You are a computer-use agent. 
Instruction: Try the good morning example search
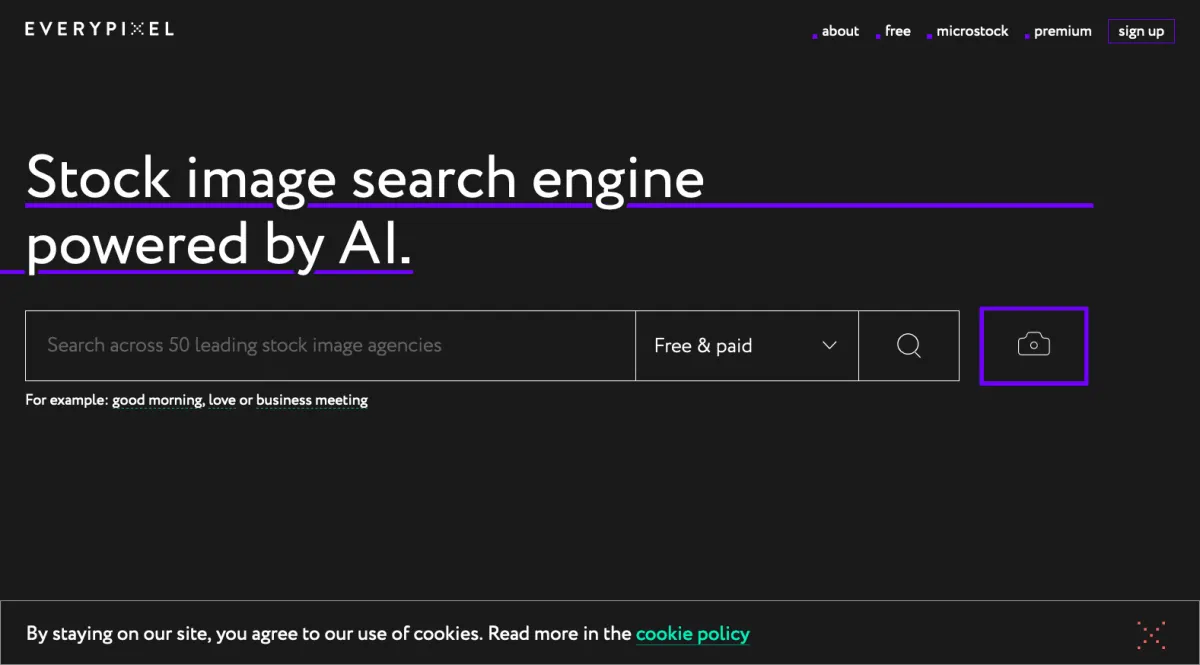(158, 400)
